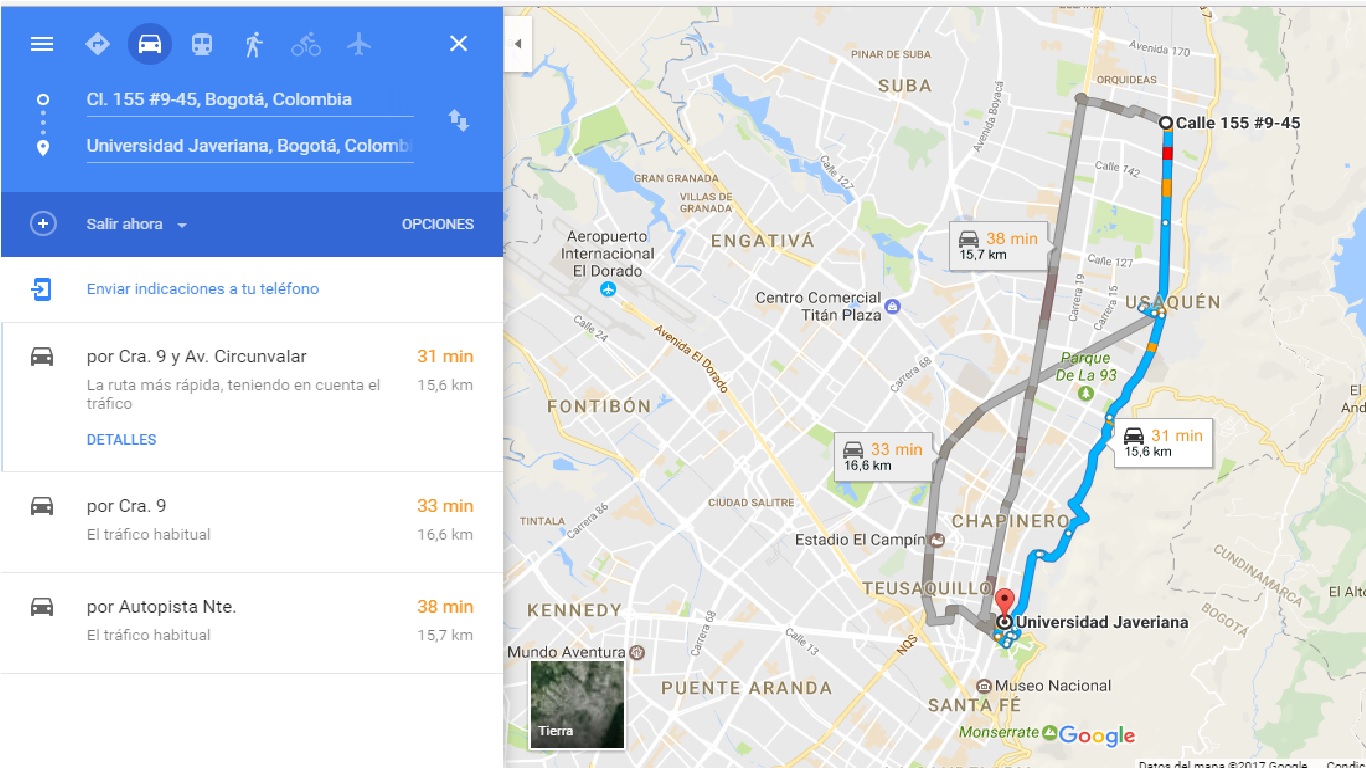Edit the origin address field
The height and width of the screenshot is (768, 1366).
pos(250,100)
